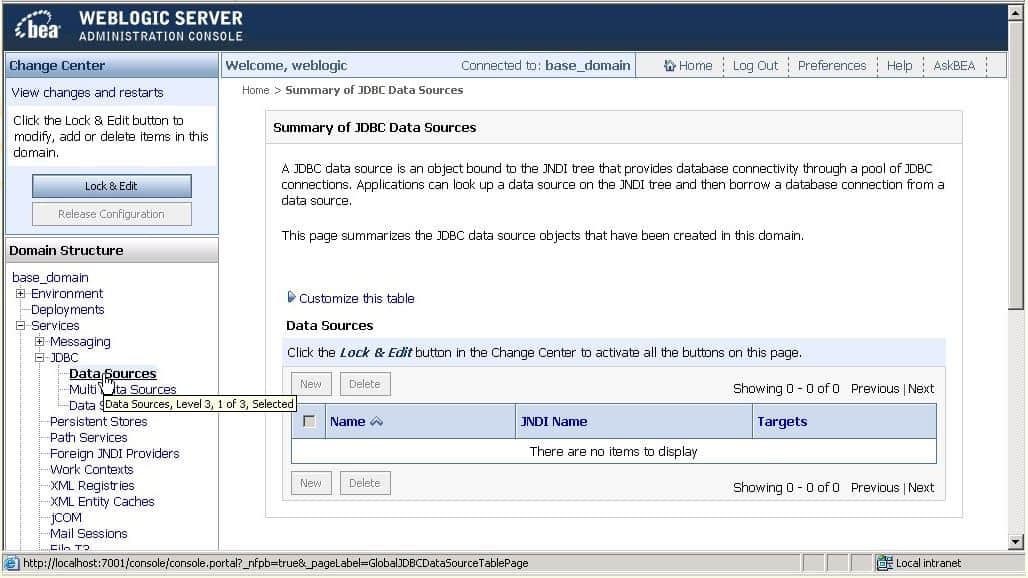This screenshot has height=578, width=1028.
Task: Collapse the JDBC tree node
Action: coord(39,357)
